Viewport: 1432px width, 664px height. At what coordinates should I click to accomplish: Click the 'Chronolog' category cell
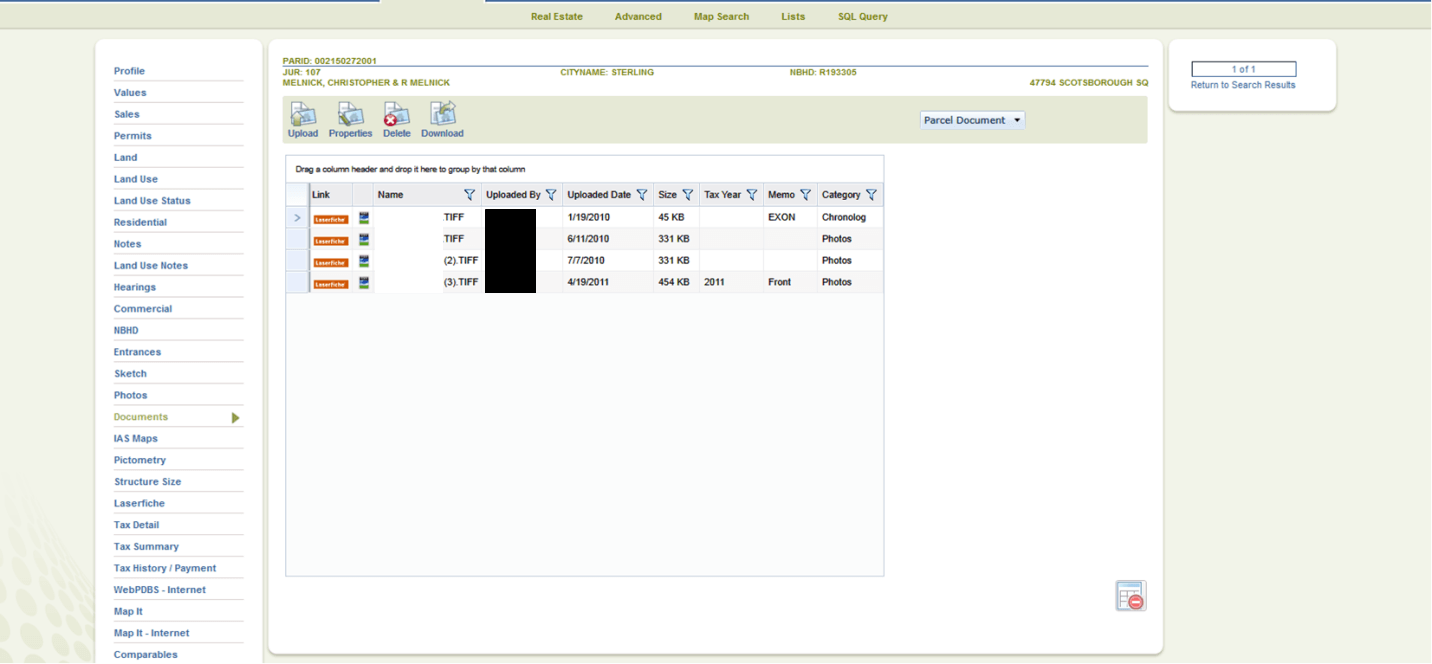click(844, 217)
